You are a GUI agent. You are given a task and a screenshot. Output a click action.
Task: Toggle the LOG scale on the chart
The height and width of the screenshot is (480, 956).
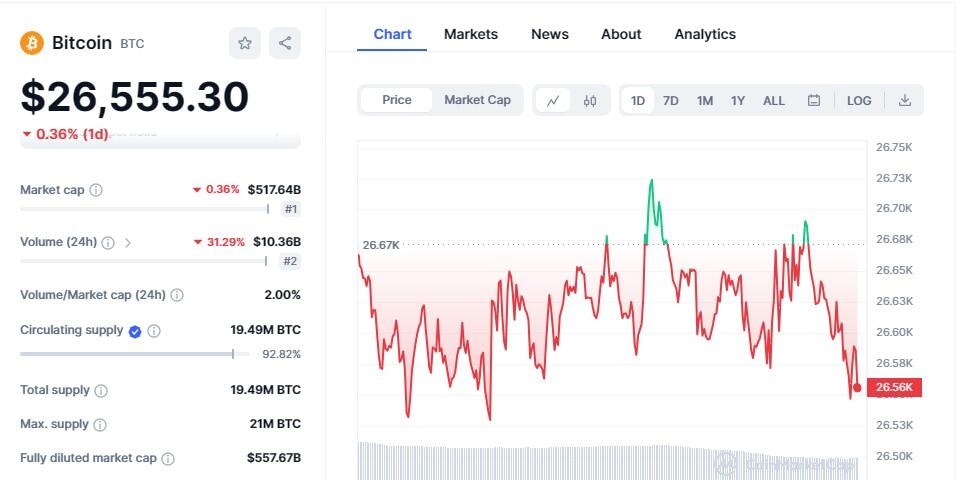click(859, 100)
